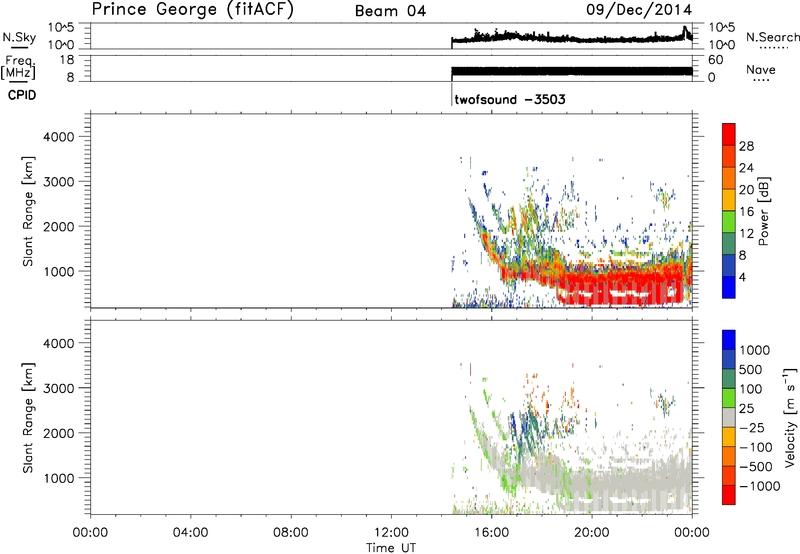Click the date '09/Dec/2014'
The width and height of the screenshot is (800, 554).
639,10
